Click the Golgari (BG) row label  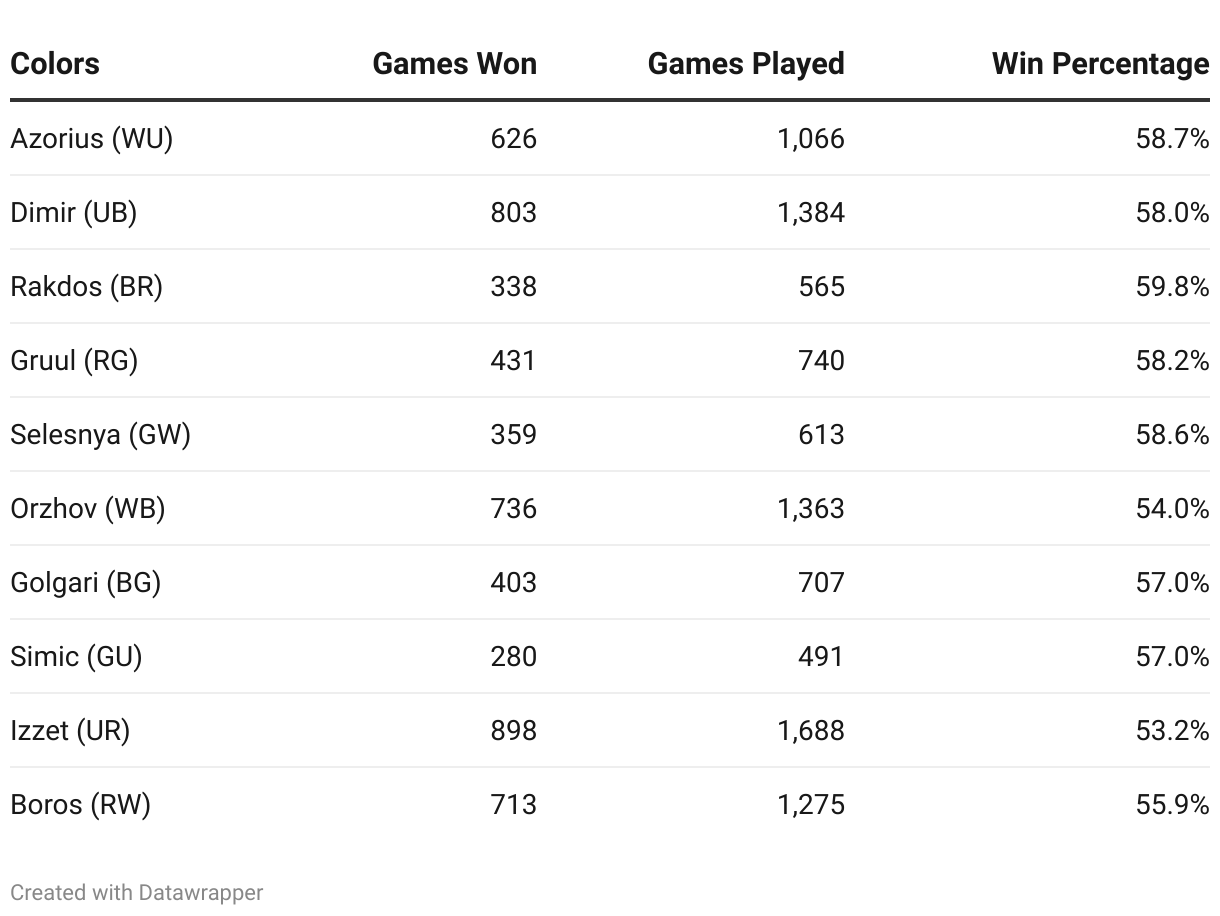click(x=86, y=583)
